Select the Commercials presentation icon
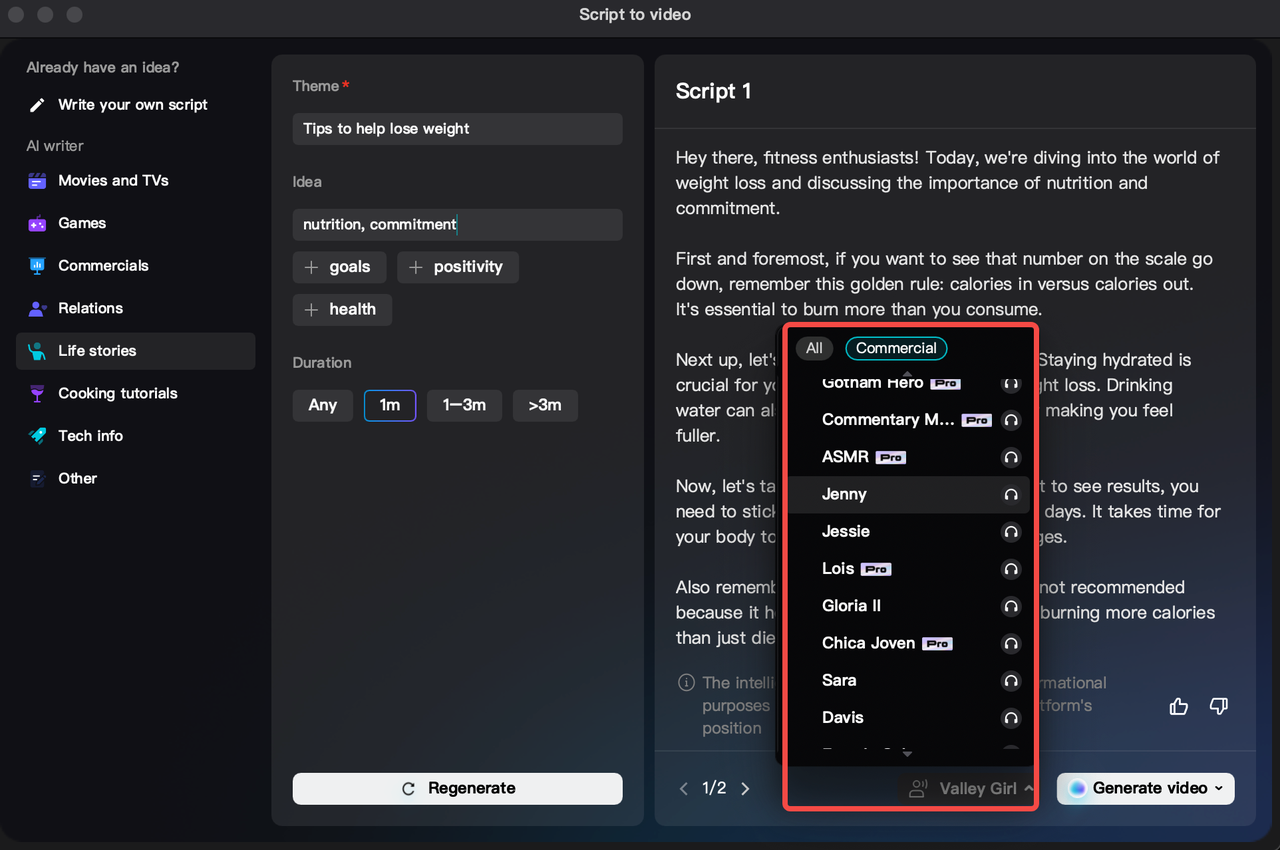The height and width of the screenshot is (850, 1280). click(35, 265)
